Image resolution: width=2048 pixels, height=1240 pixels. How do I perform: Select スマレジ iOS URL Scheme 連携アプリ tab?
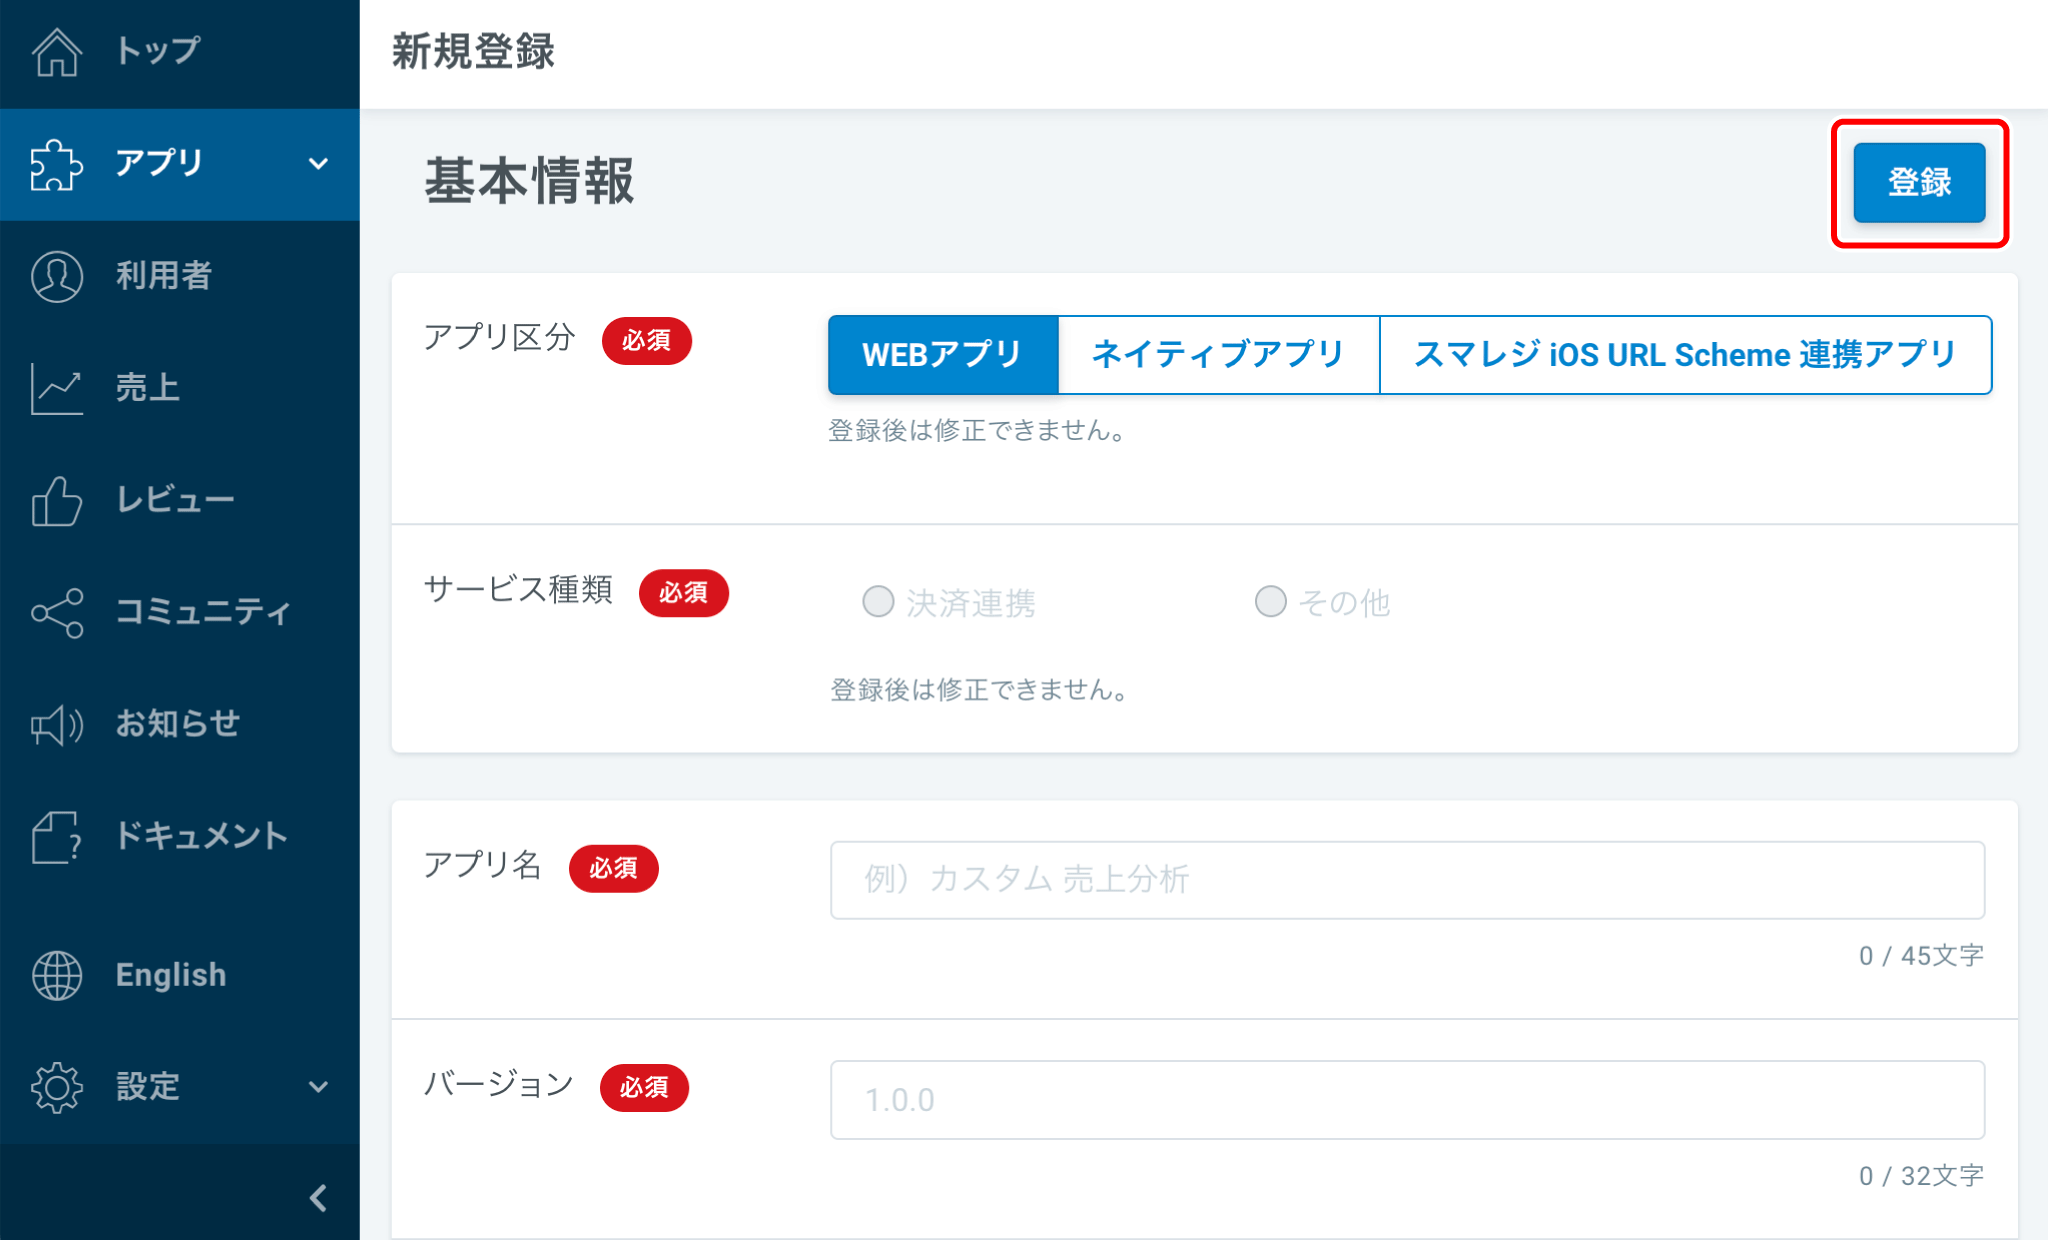[x=1685, y=355]
